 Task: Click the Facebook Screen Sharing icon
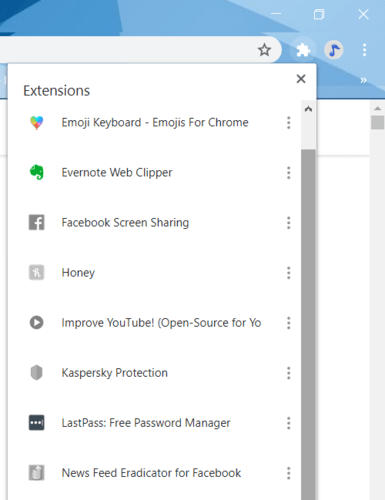coord(37,222)
